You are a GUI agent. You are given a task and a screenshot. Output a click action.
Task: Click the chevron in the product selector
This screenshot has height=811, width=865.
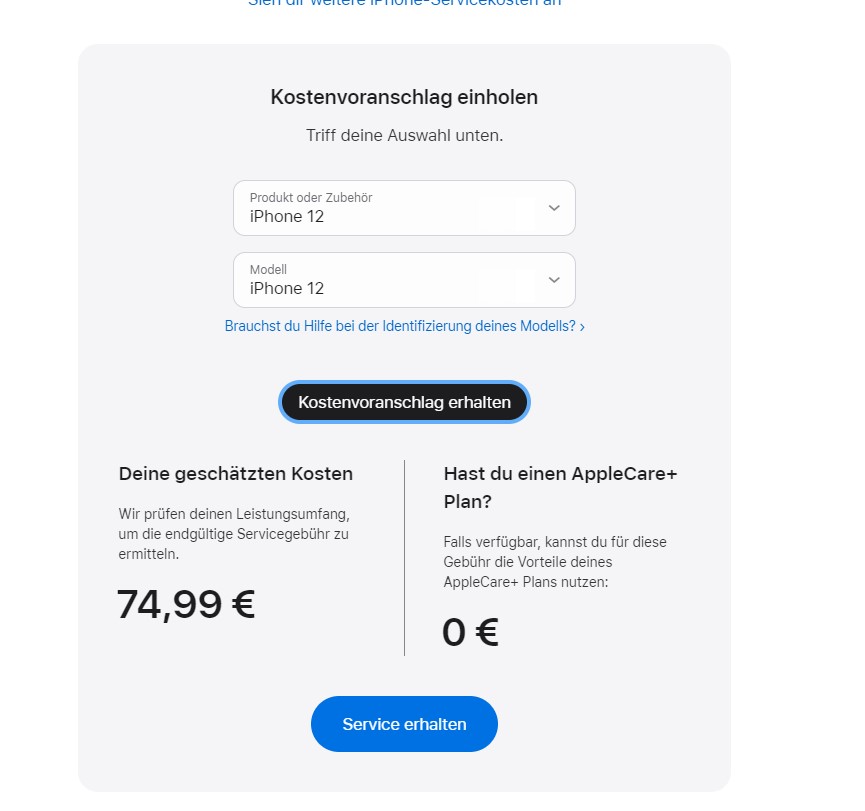point(554,208)
